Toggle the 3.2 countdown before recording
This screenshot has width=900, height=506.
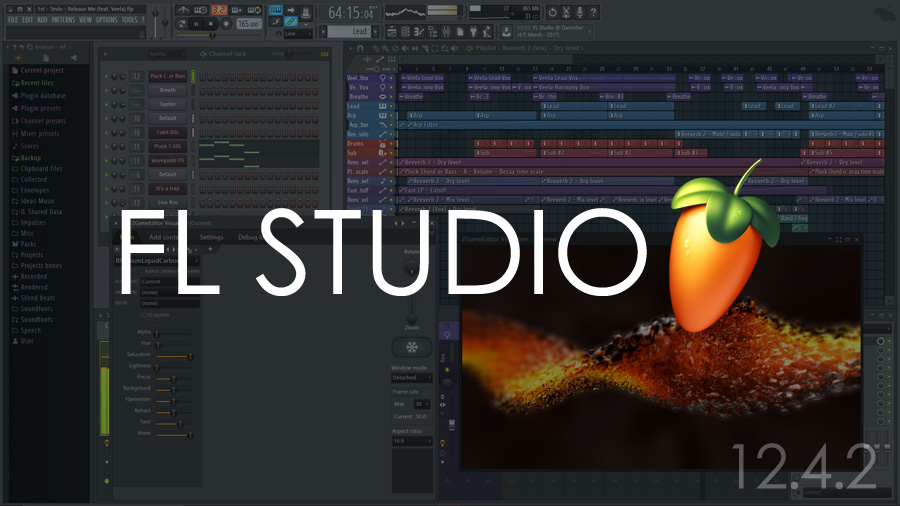[219, 10]
